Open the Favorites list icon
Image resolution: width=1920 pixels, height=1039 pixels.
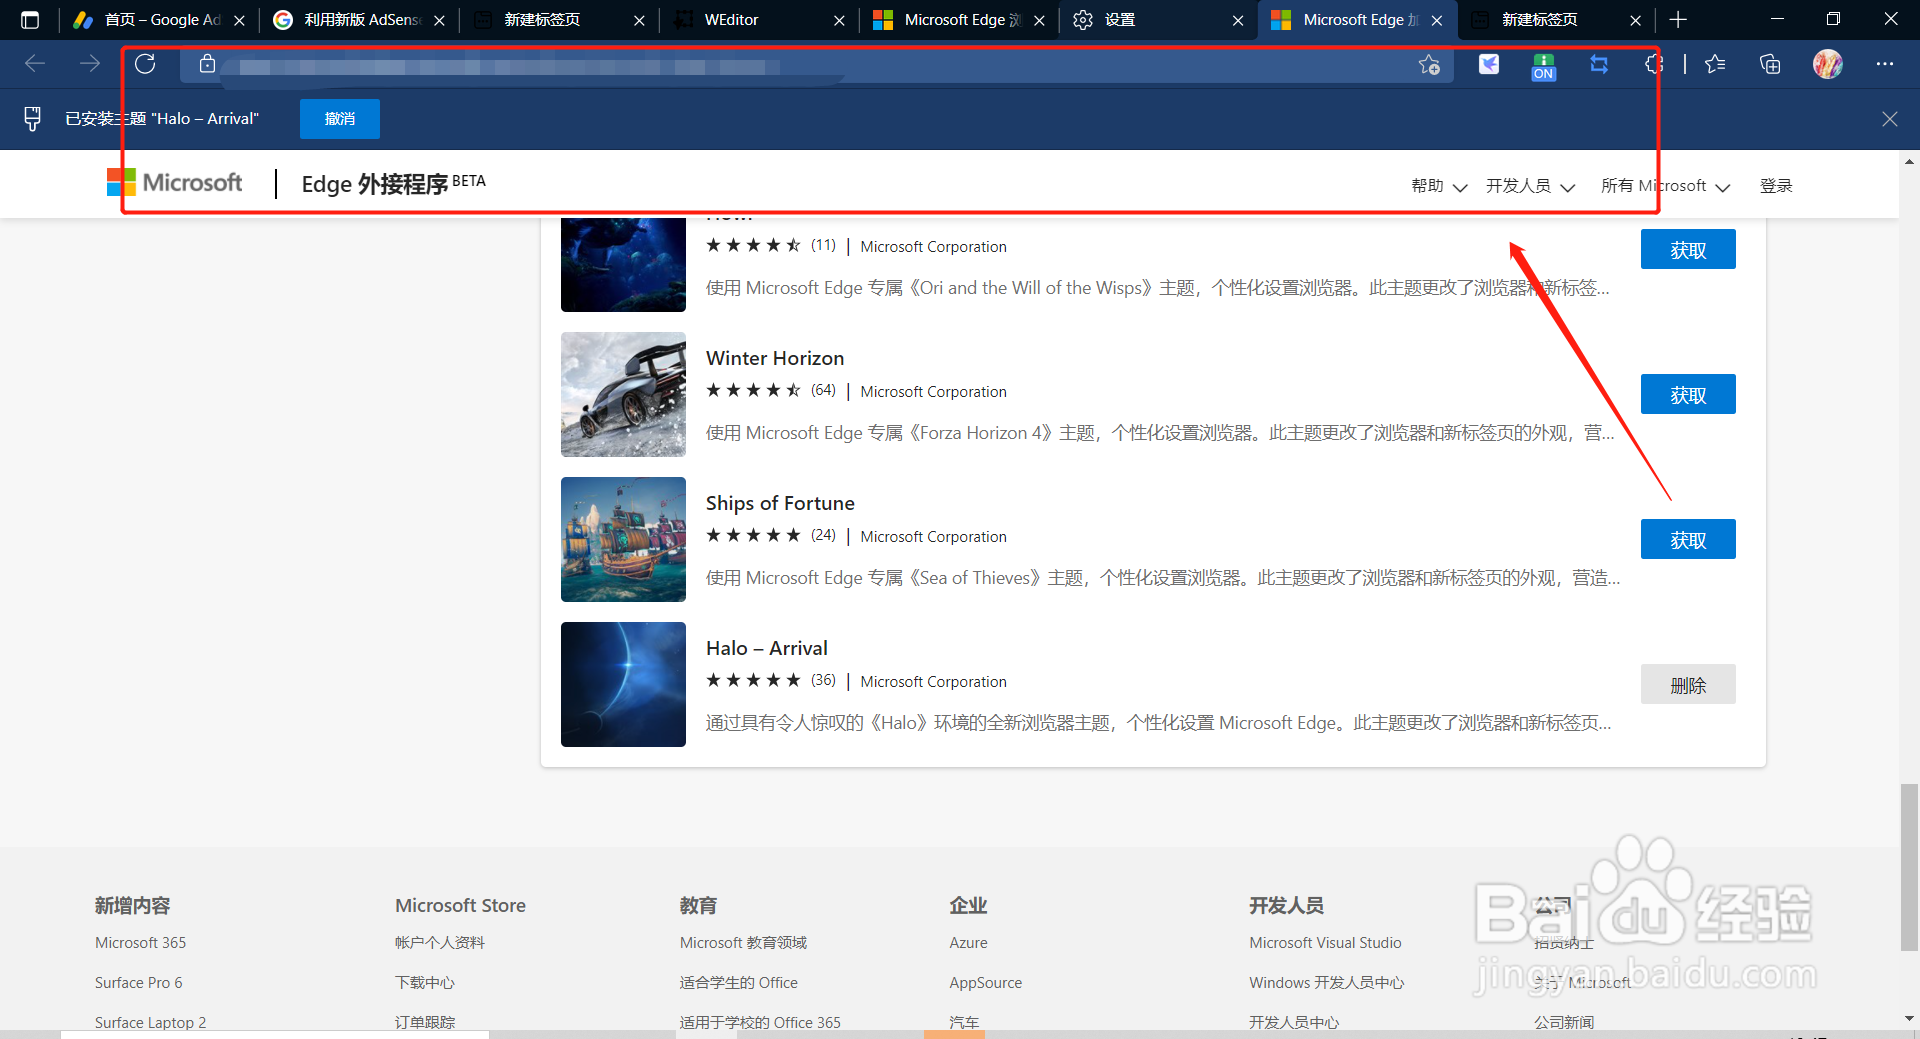(1715, 64)
